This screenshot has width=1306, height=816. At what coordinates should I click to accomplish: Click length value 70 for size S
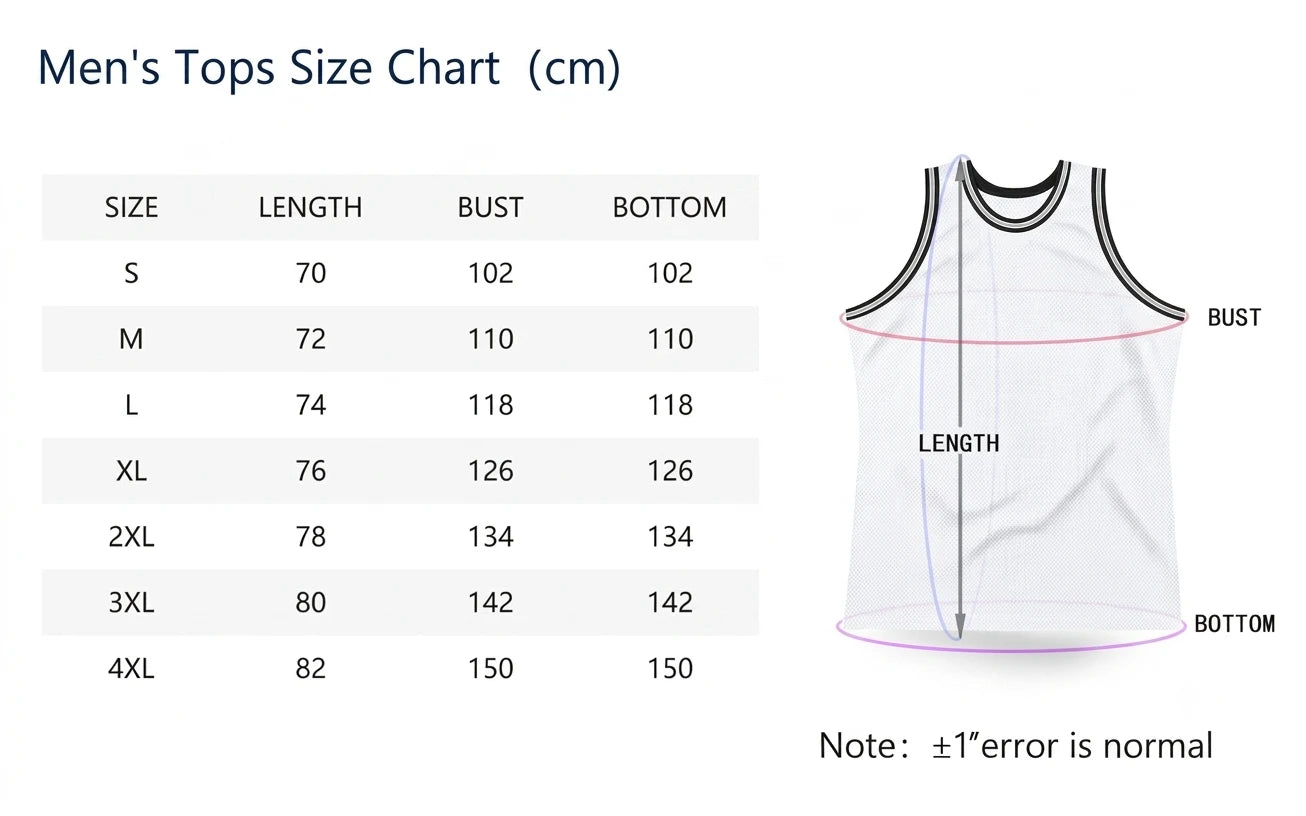(311, 273)
